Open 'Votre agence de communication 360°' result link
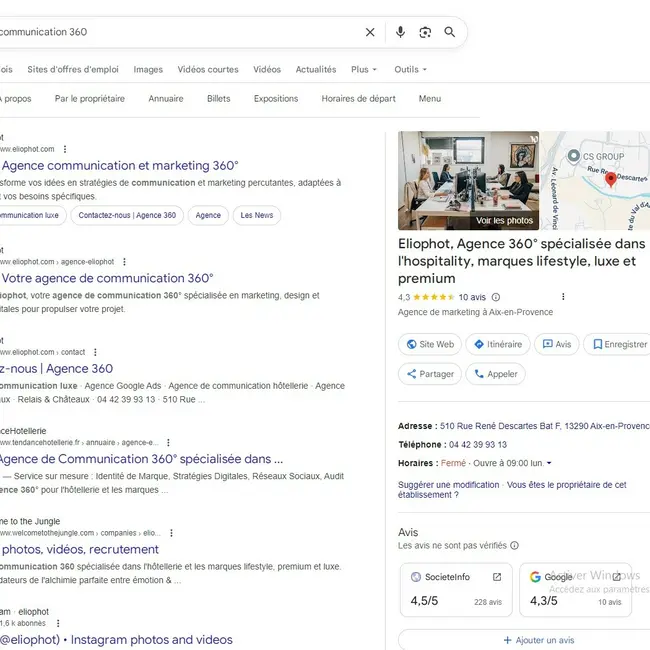The width and height of the screenshot is (650, 650). pos(108,278)
